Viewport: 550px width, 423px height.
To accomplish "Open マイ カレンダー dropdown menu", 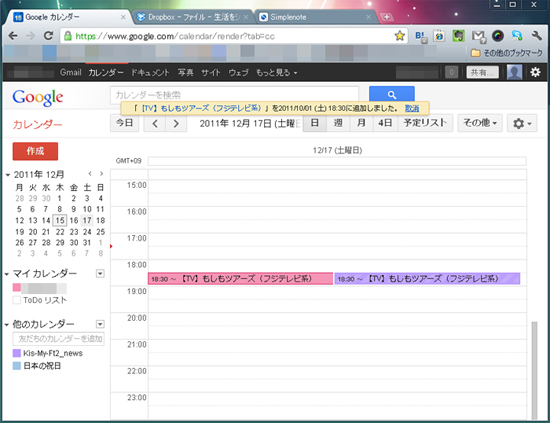I will tap(100, 274).
